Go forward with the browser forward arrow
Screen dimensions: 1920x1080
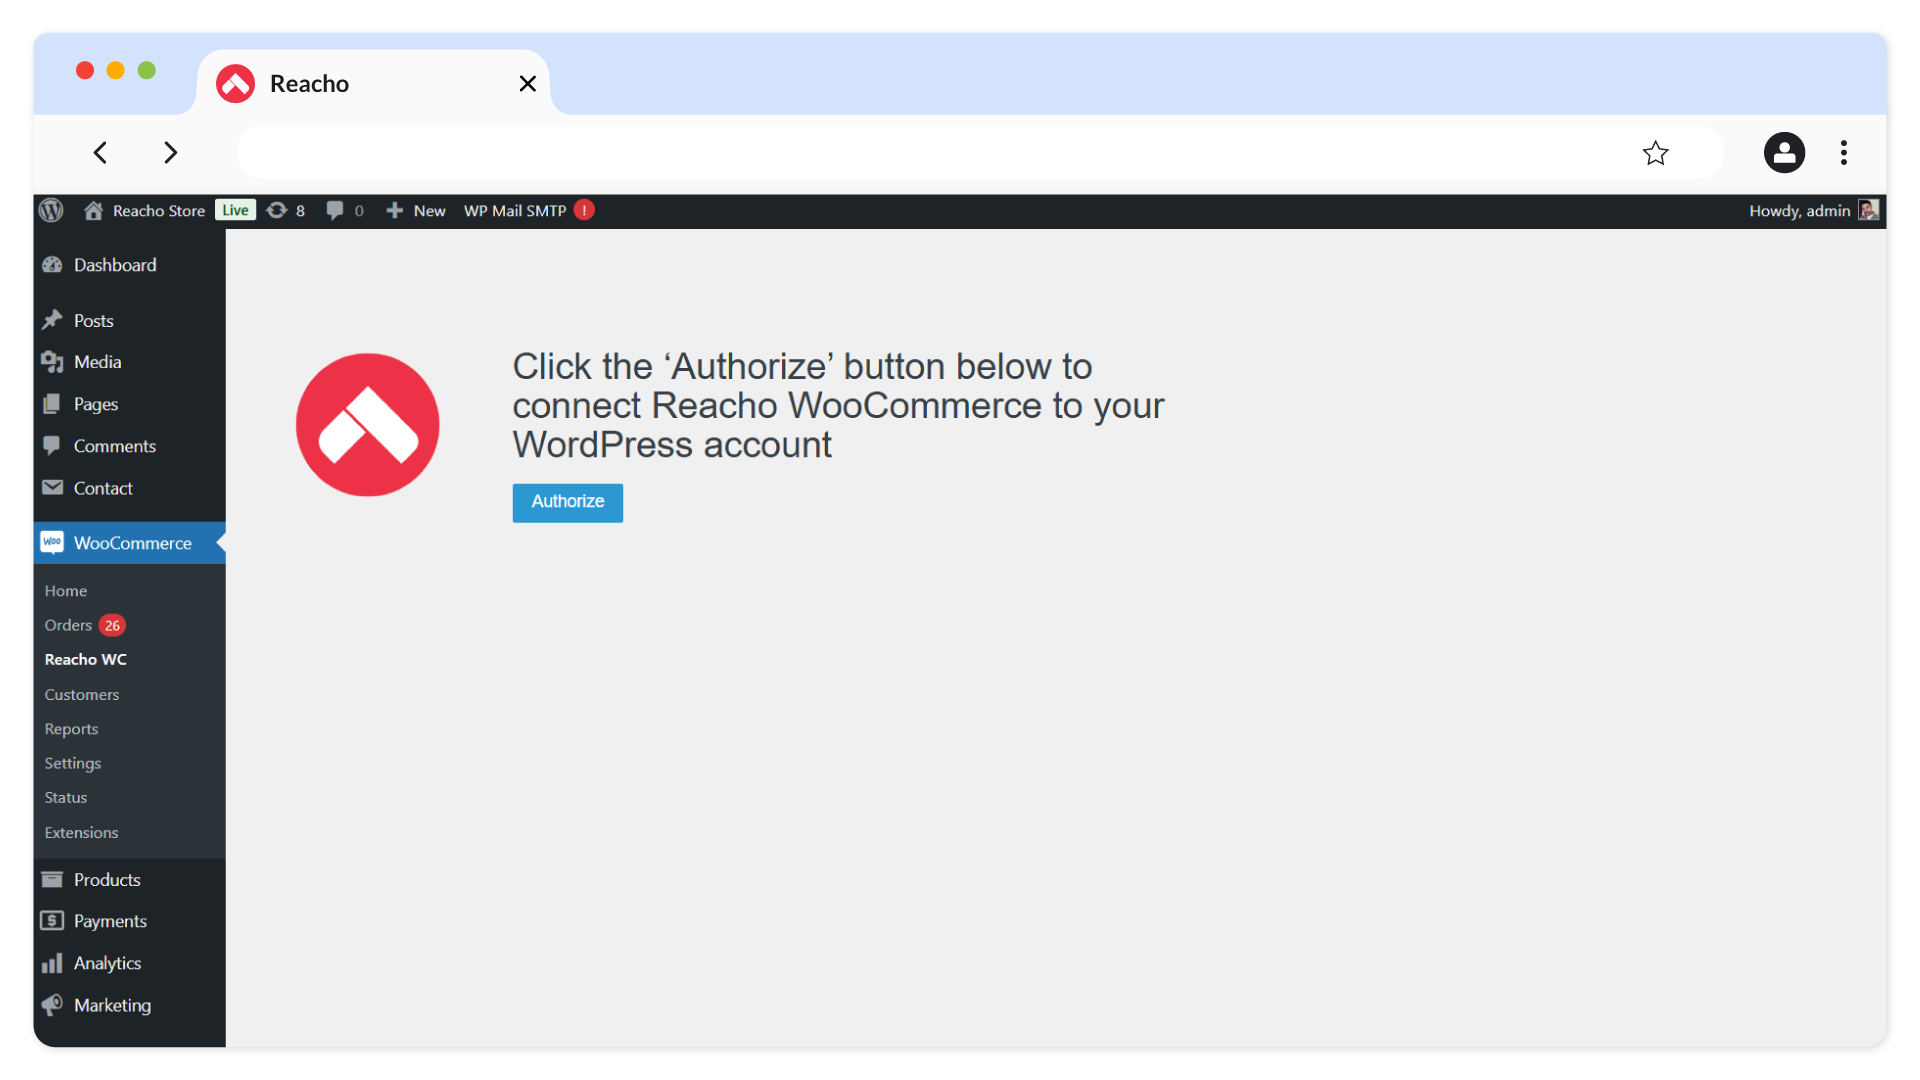170,153
